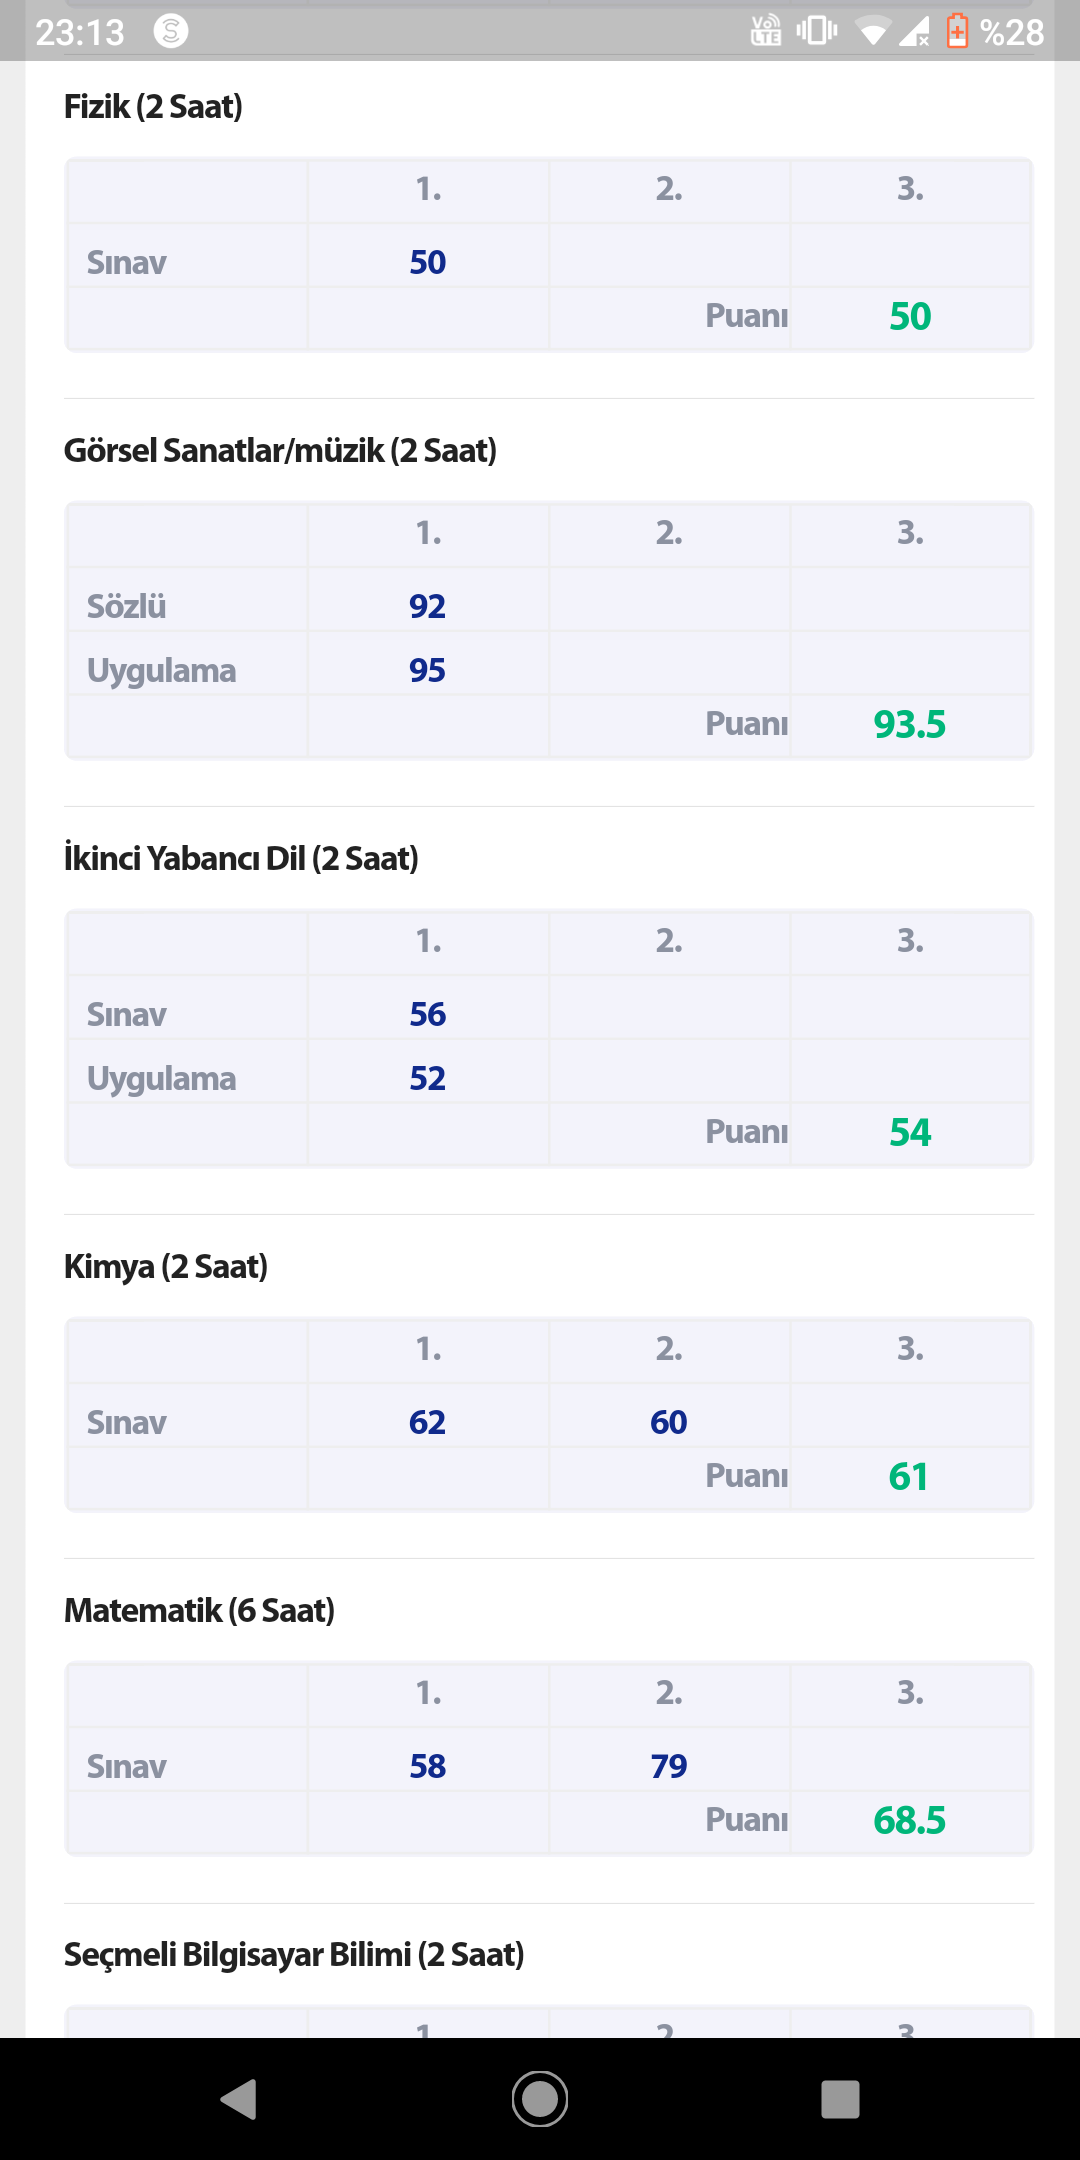The height and width of the screenshot is (2160, 1080).
Task: Tap the Android back navigation button
Action: tap(239, 2099)
